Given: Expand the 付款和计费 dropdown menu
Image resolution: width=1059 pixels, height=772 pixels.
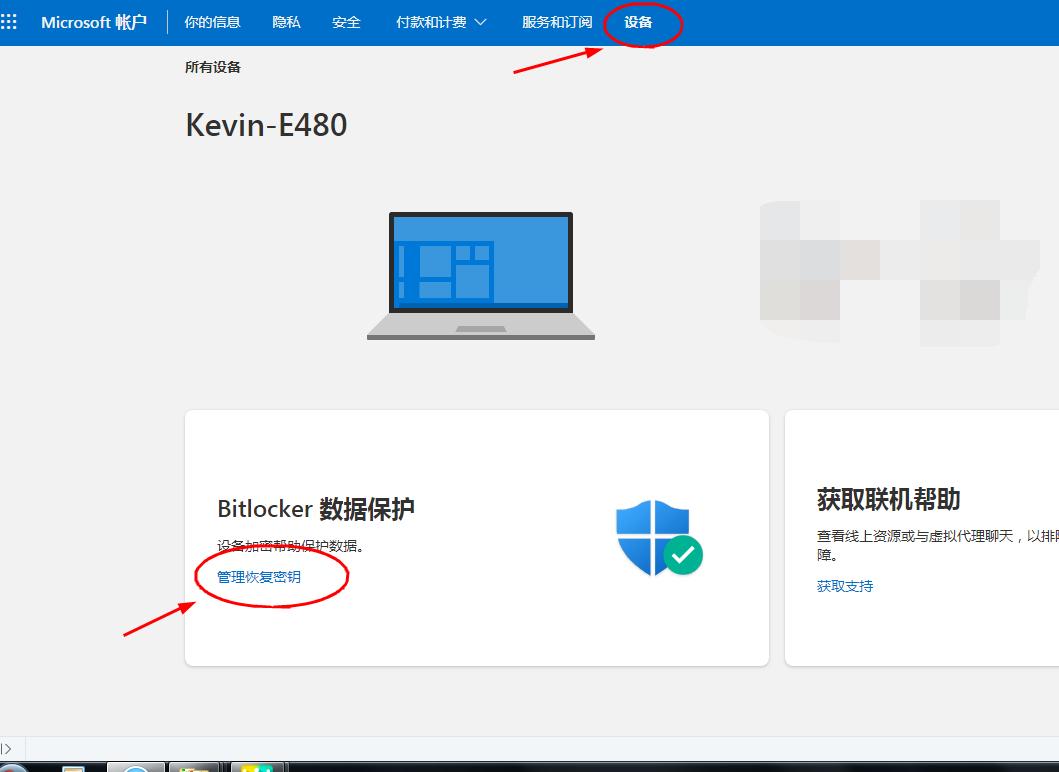Looking at the screenshot, I should click(440, 21).
